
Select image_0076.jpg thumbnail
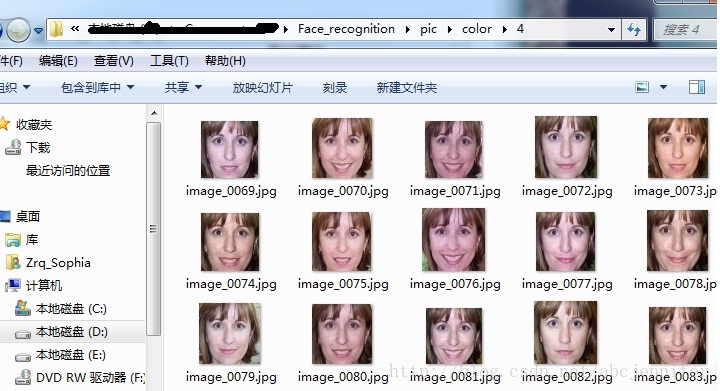tap(454, 240)
